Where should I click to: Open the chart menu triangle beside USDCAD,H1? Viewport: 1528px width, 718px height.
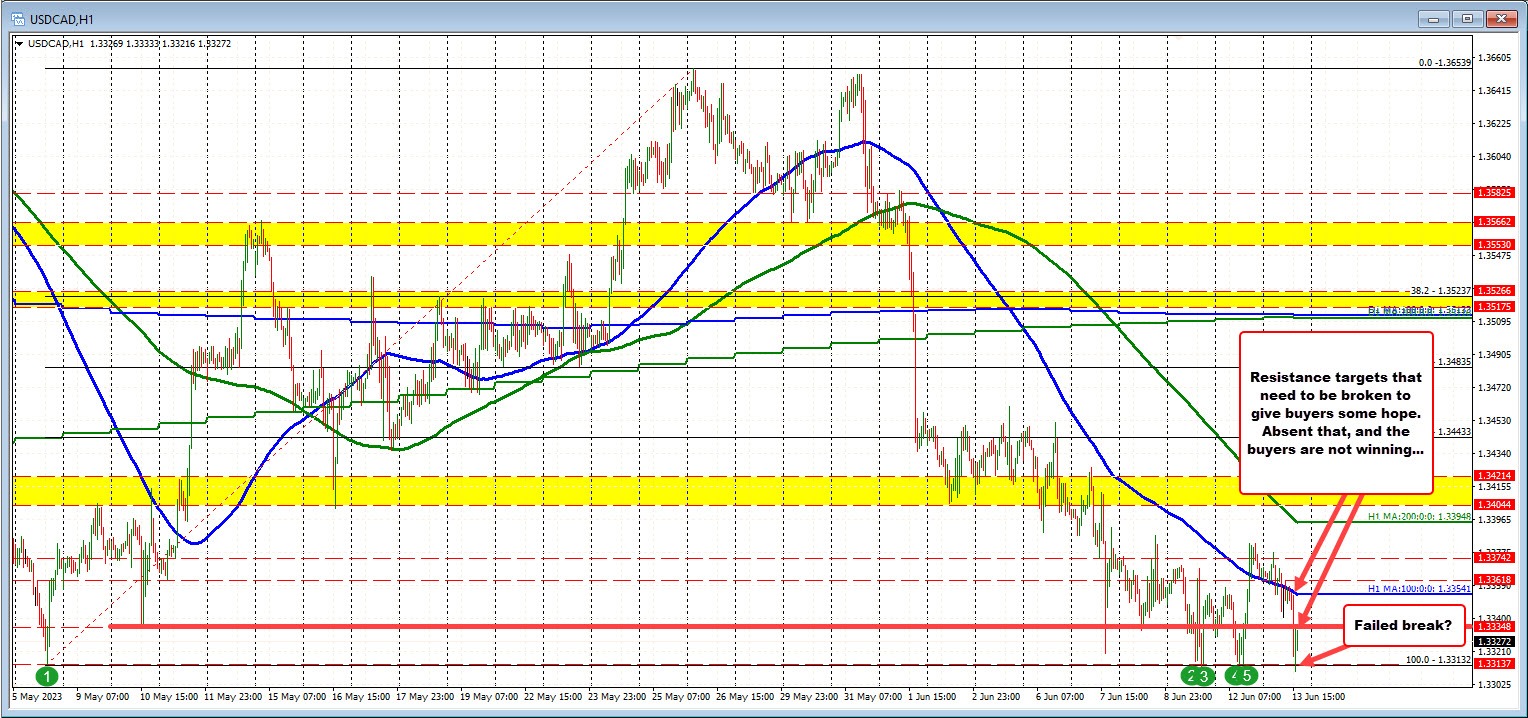click(x=20, y=42)
